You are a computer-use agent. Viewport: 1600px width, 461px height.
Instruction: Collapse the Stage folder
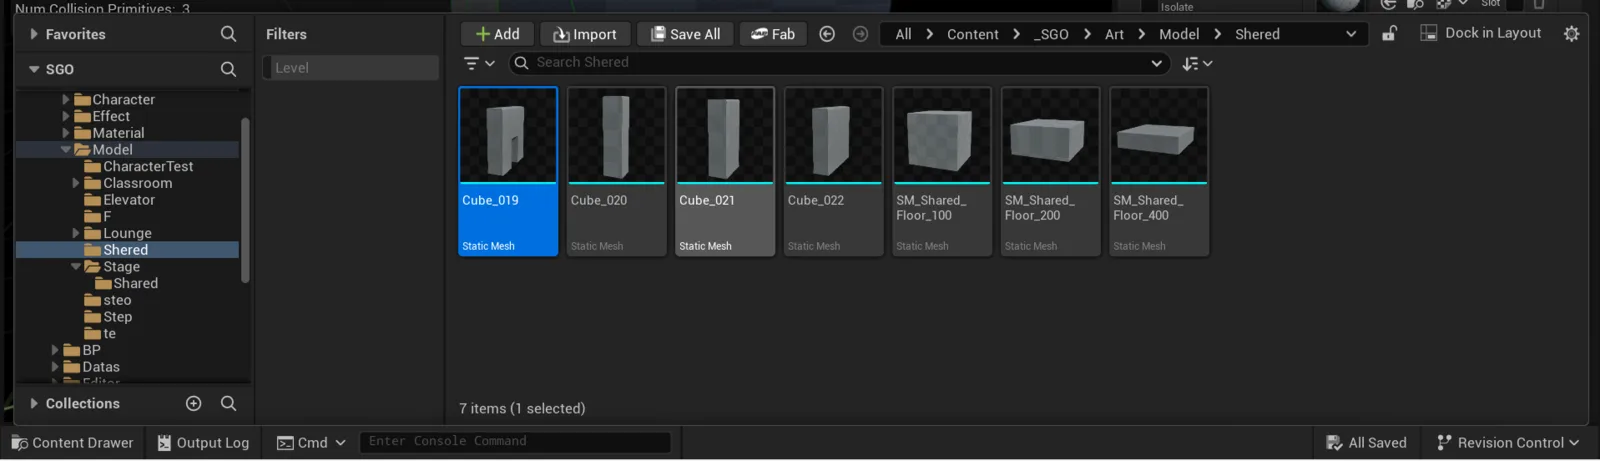click(x=76, y=267)
